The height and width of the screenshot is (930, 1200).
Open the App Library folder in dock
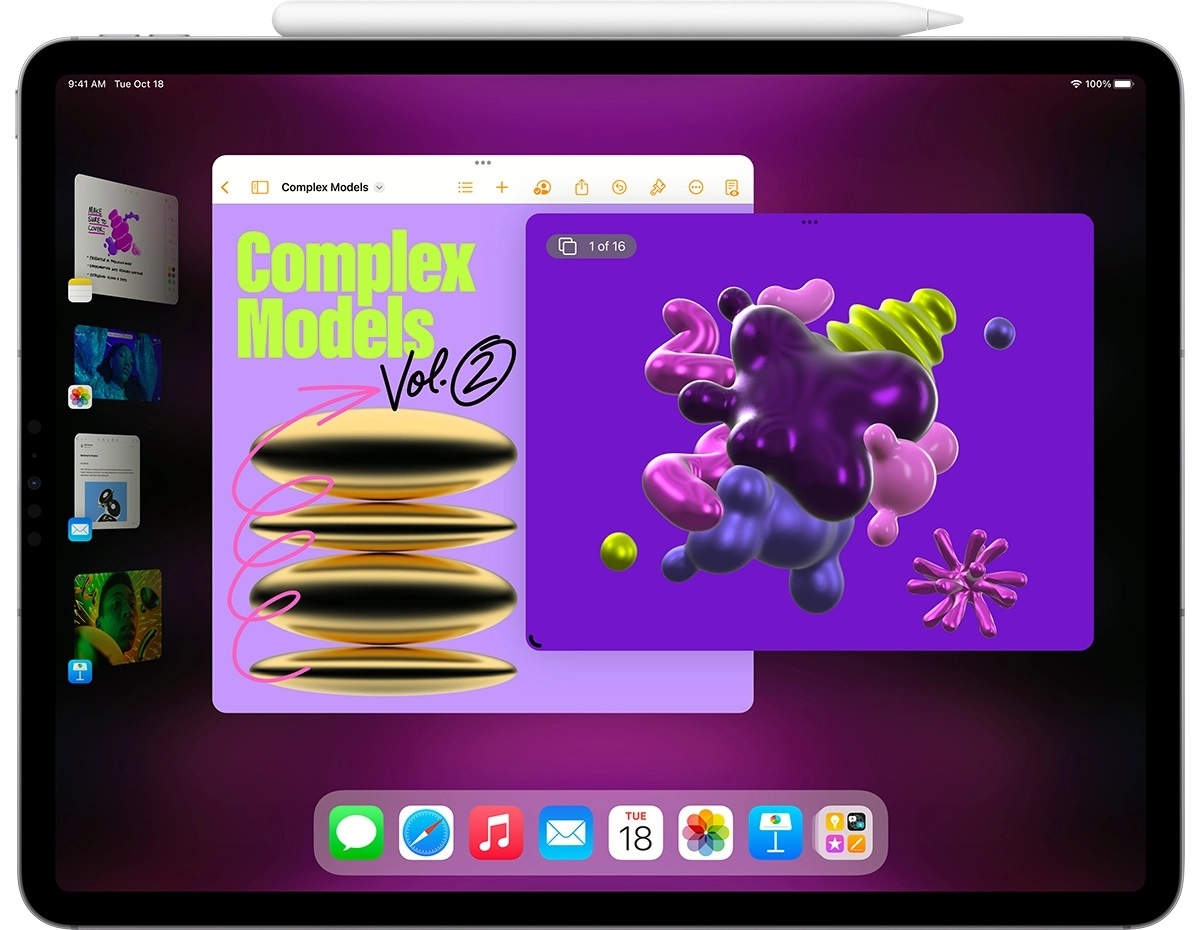tap(844, 833)
